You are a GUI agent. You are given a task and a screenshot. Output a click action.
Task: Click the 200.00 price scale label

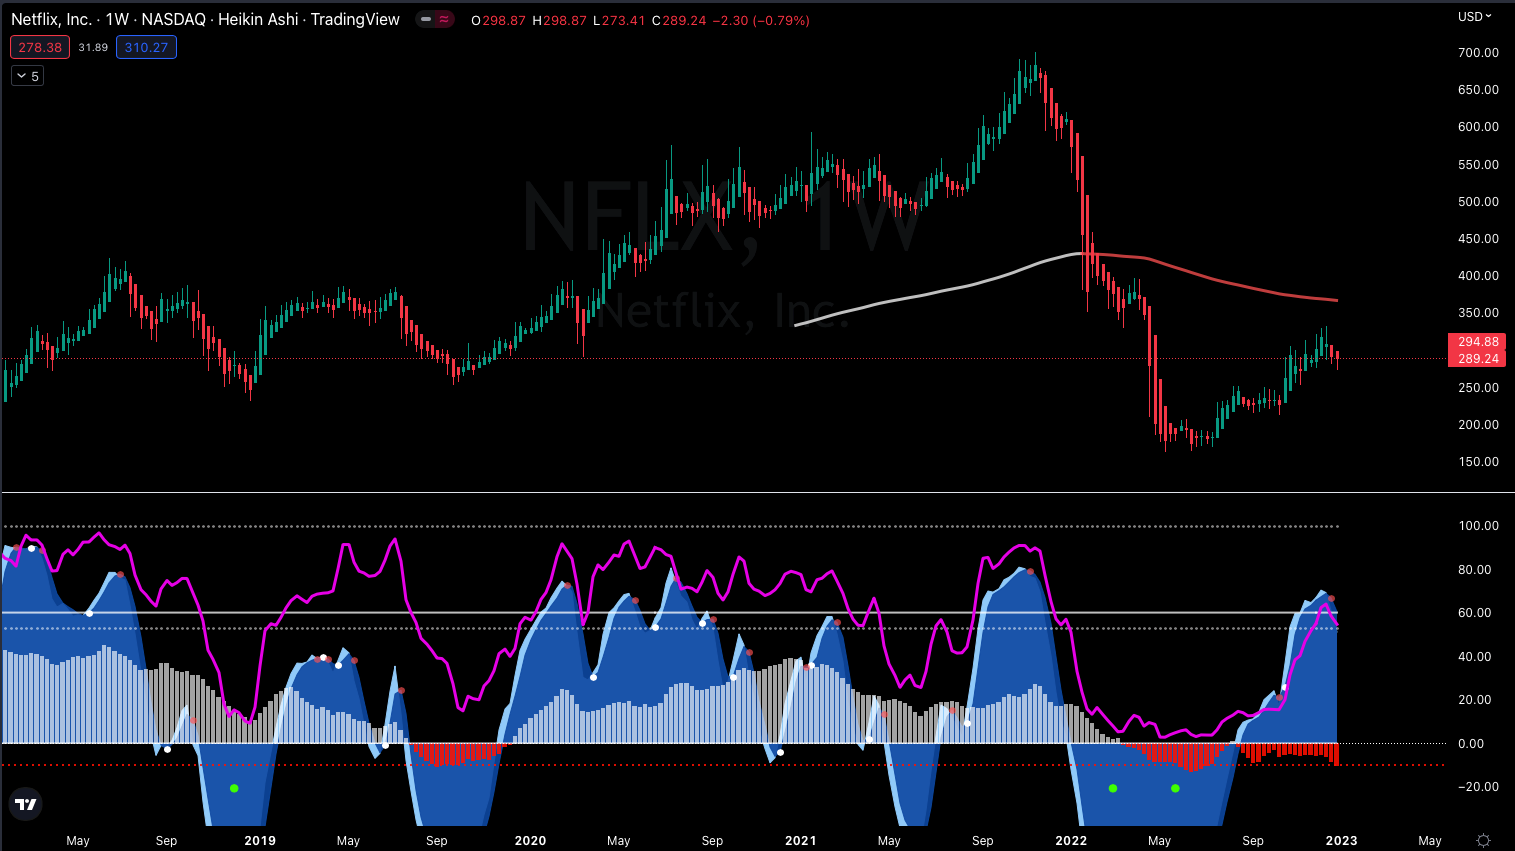point(1478,424)
